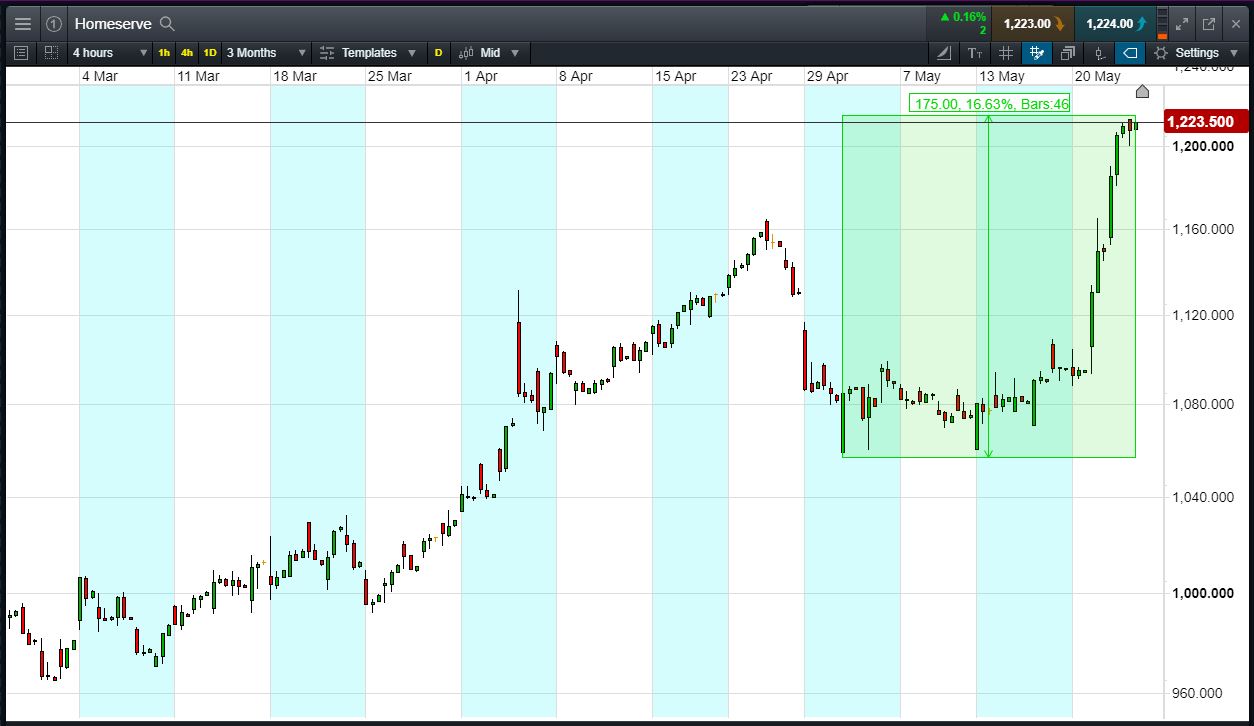Click the yellow D button
The height and width of the screenshot is (726, 1254).
tap(438, 53)
